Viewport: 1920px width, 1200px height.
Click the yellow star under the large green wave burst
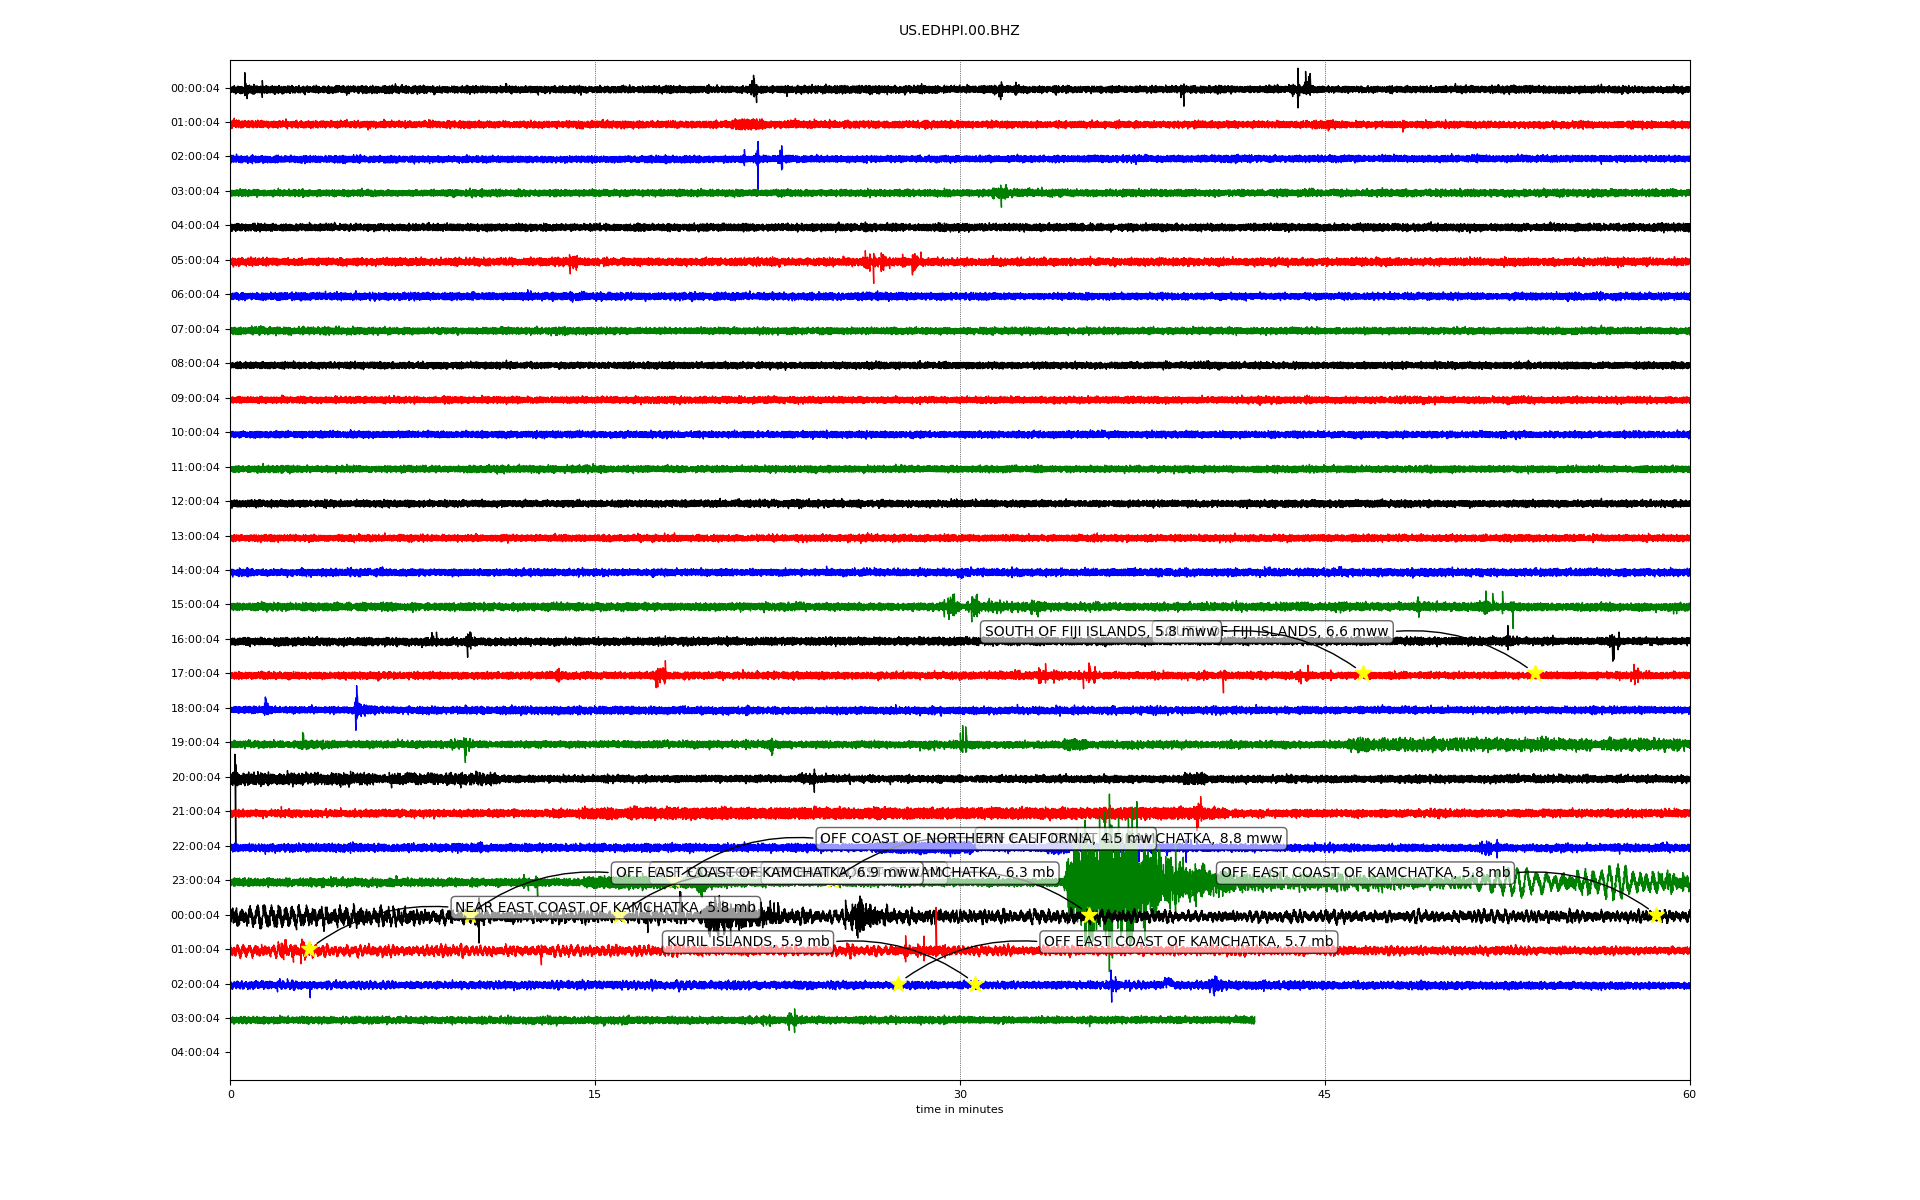[1089, 915]
